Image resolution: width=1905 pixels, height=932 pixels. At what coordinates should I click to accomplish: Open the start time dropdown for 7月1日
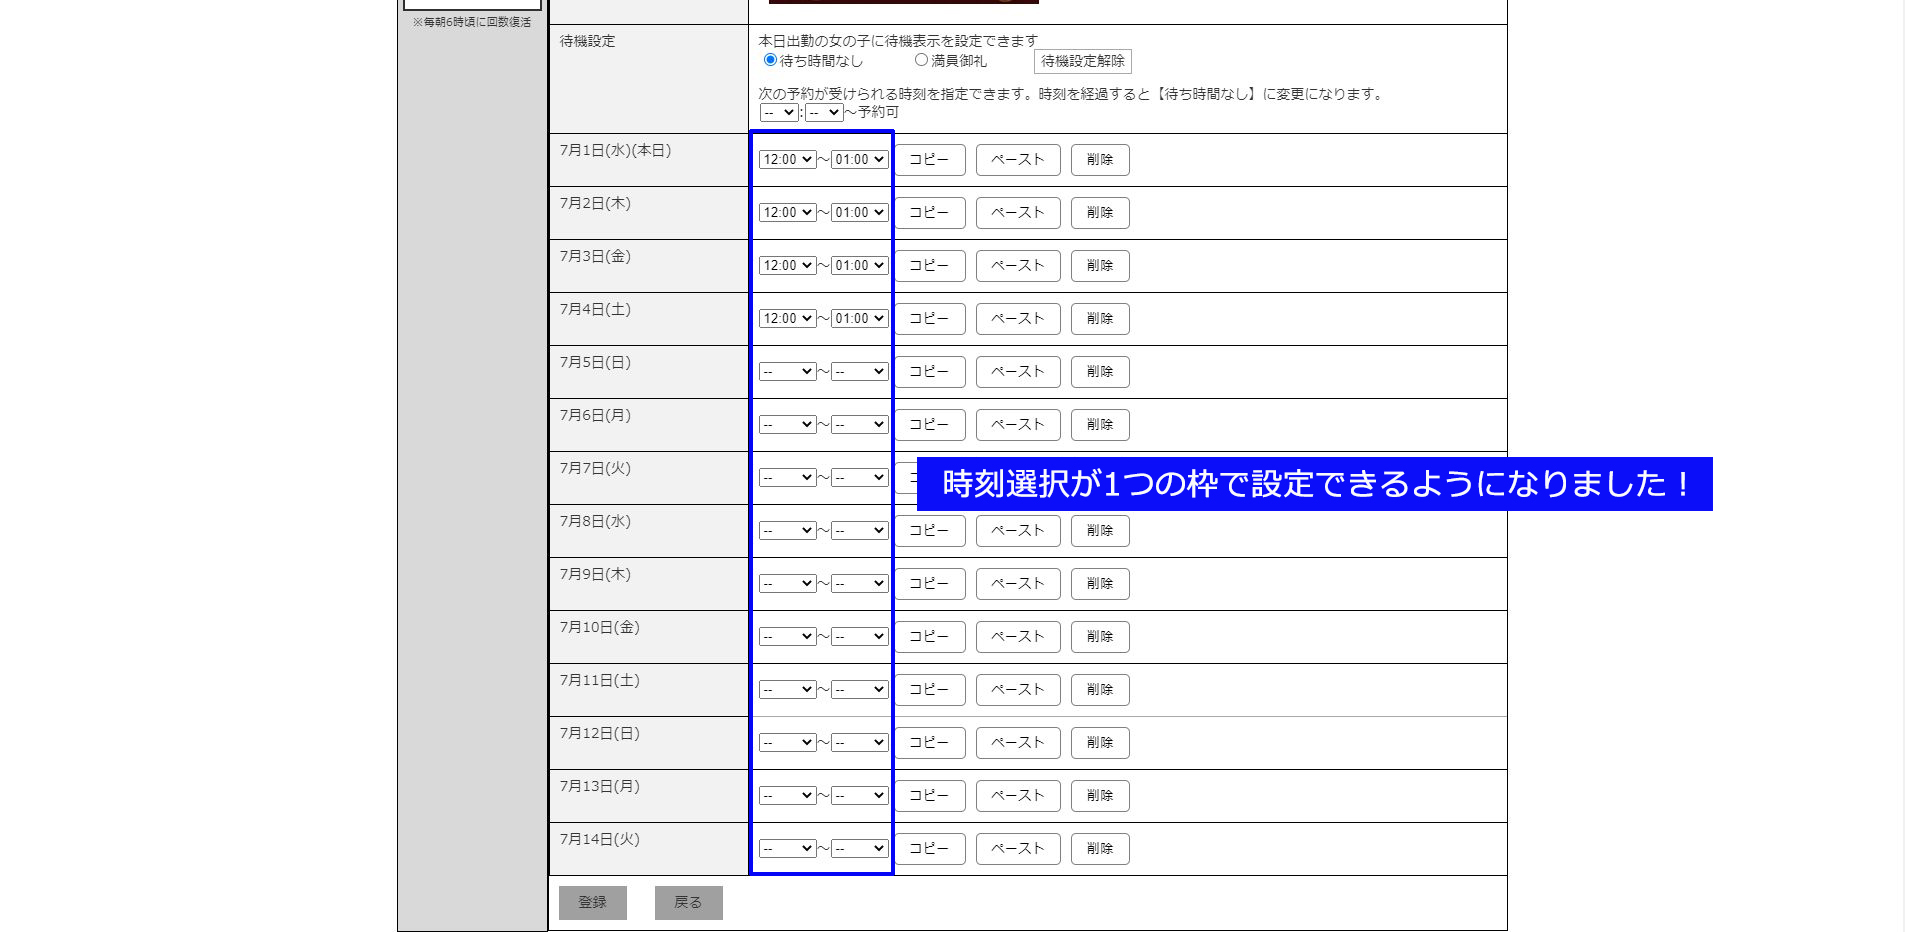click(x=788, y=158)
